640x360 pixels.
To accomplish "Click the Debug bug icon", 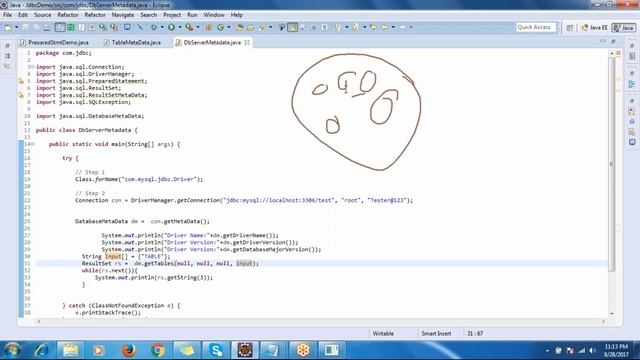I will [154, 27].
